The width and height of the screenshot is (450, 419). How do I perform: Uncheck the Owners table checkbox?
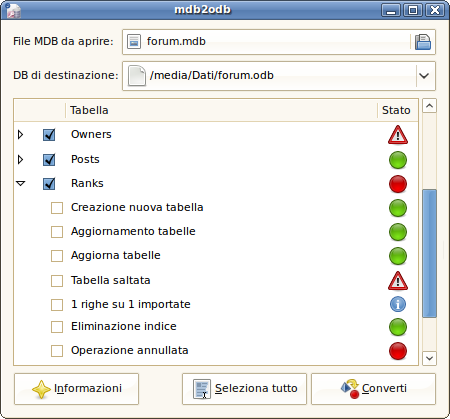pyautogui.click(x=49, y=135)
